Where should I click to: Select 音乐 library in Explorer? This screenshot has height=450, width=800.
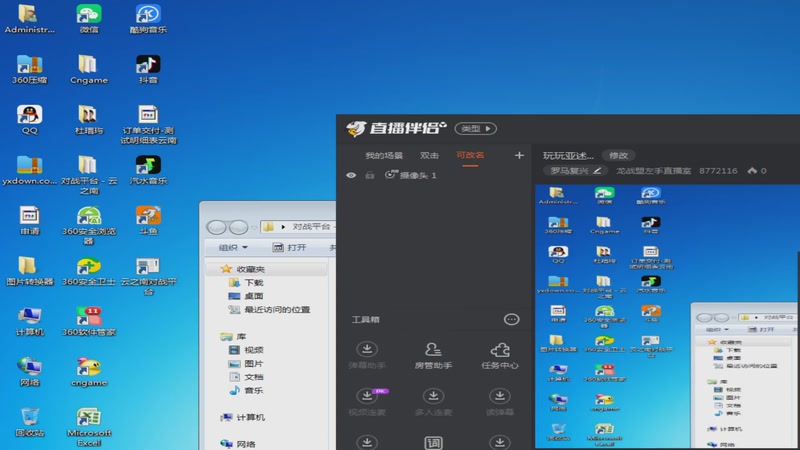246,390
